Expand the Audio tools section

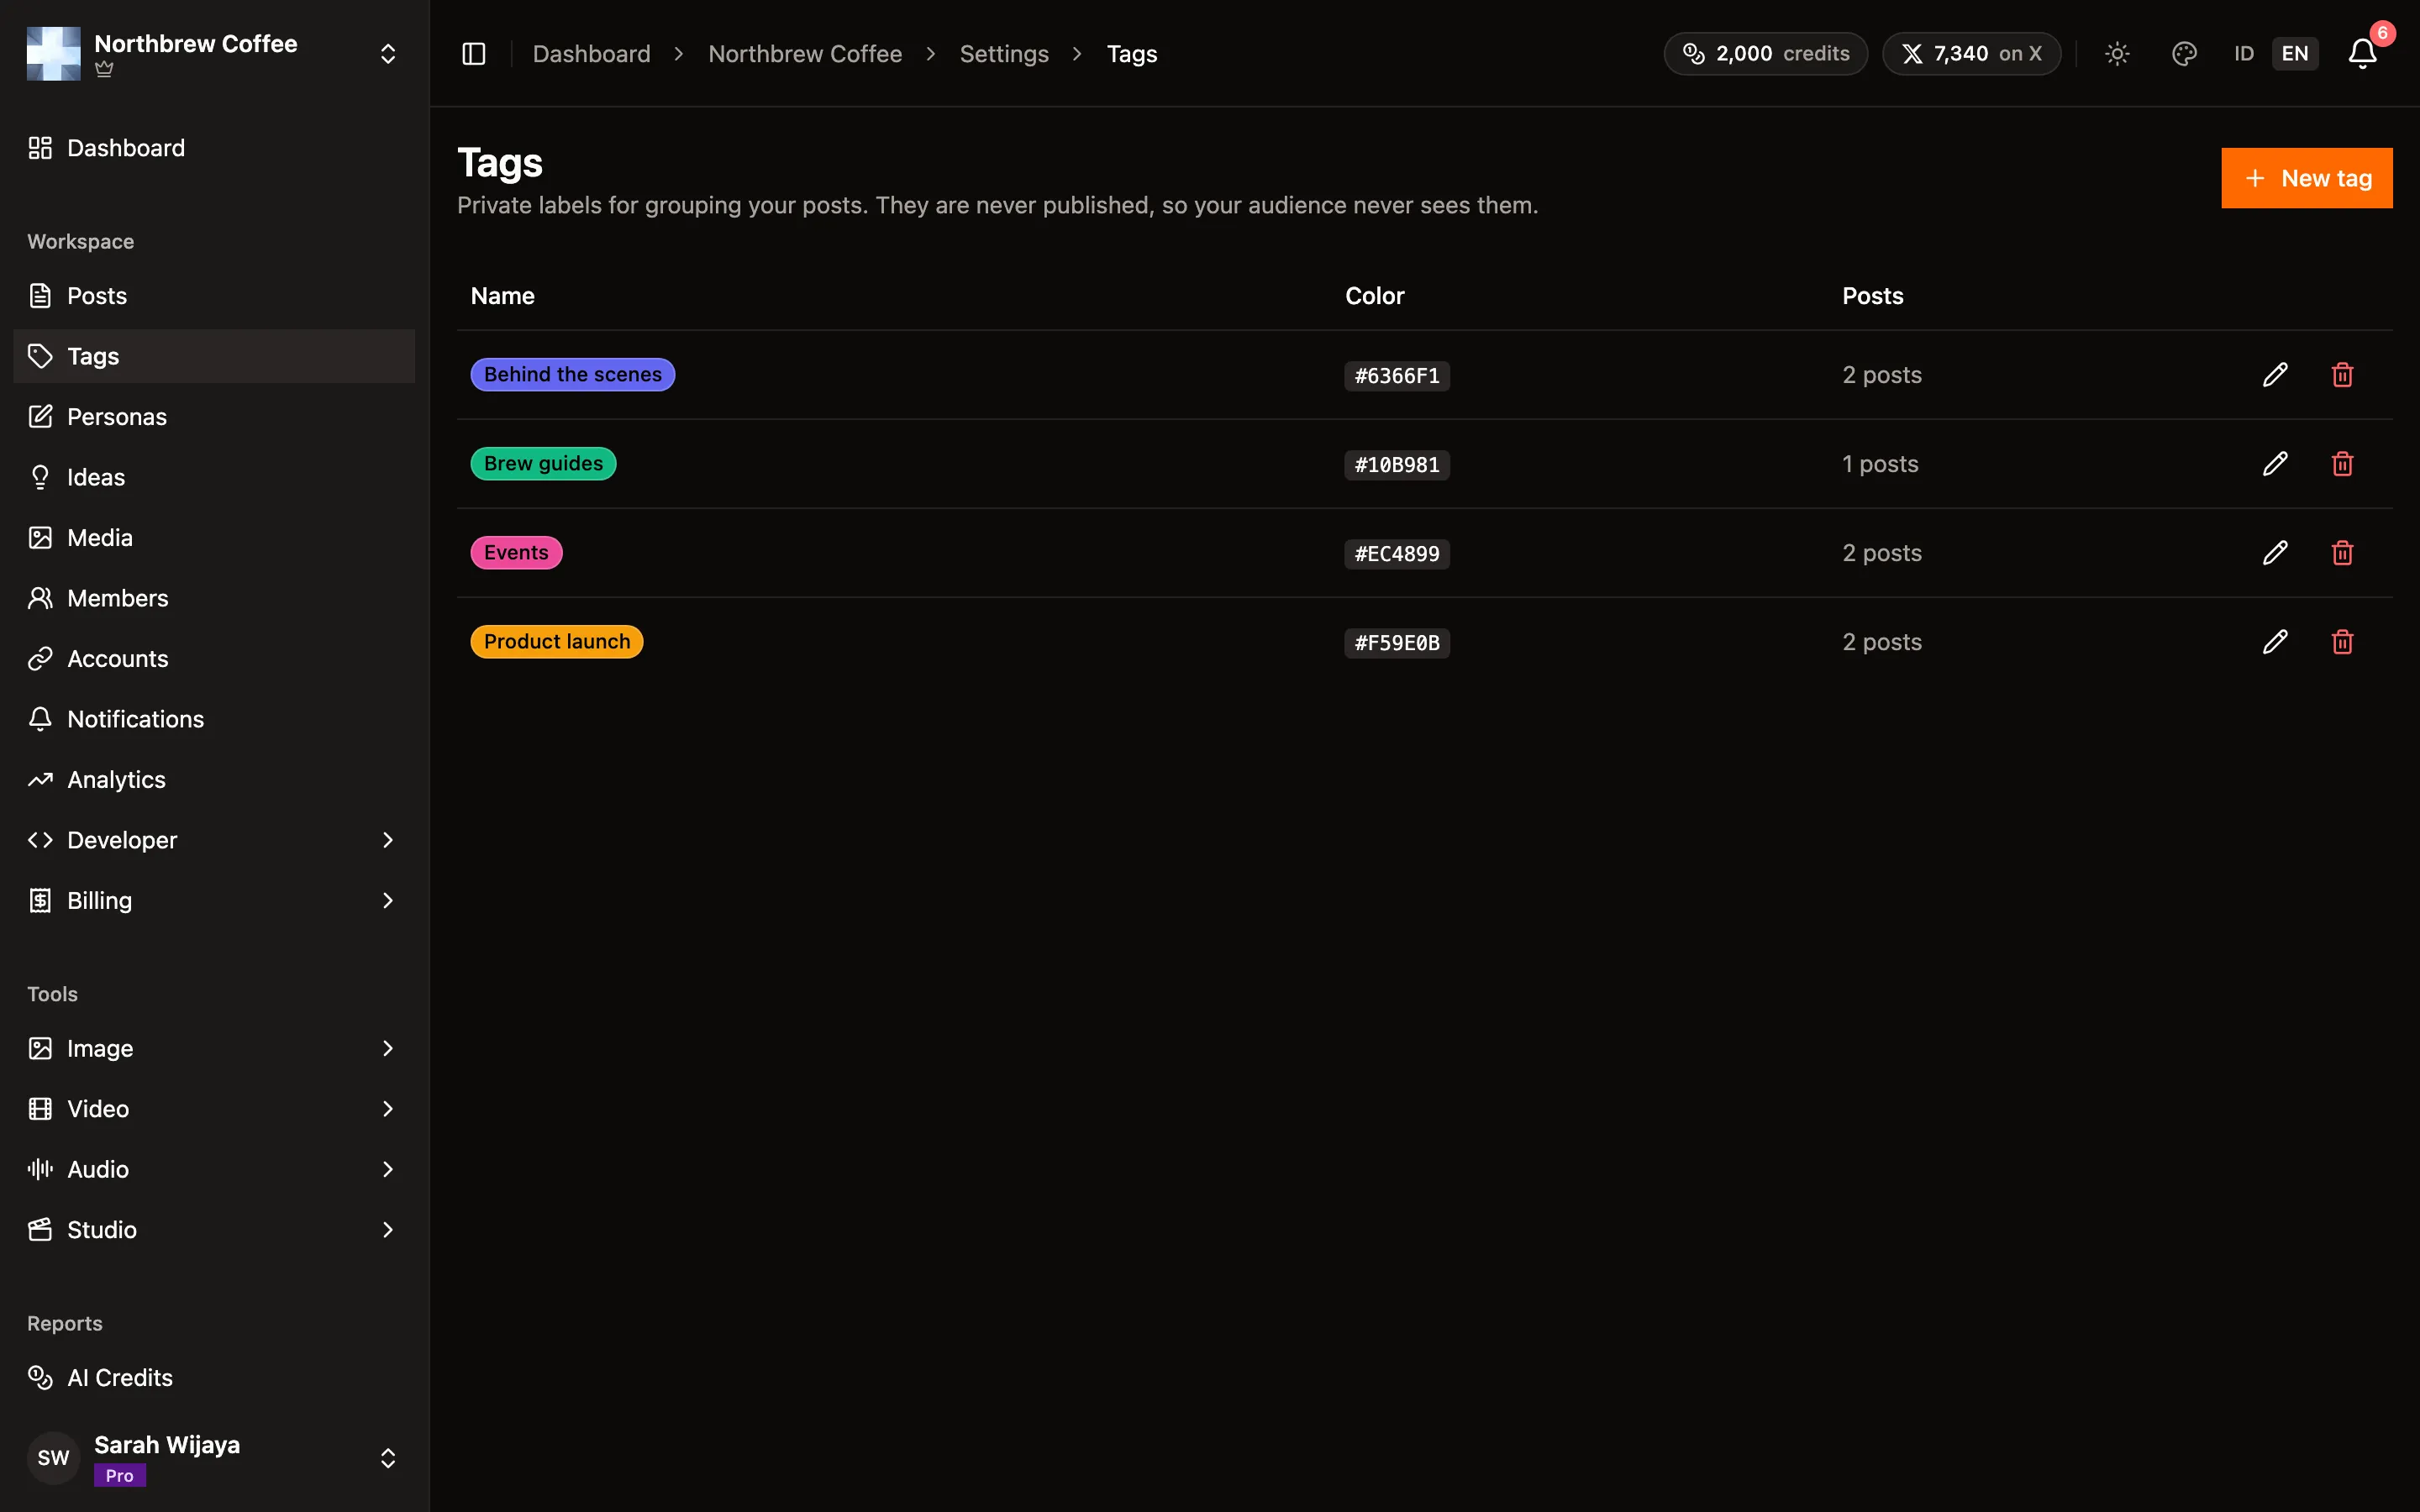pyautogui.click(x=214, y=1170)
